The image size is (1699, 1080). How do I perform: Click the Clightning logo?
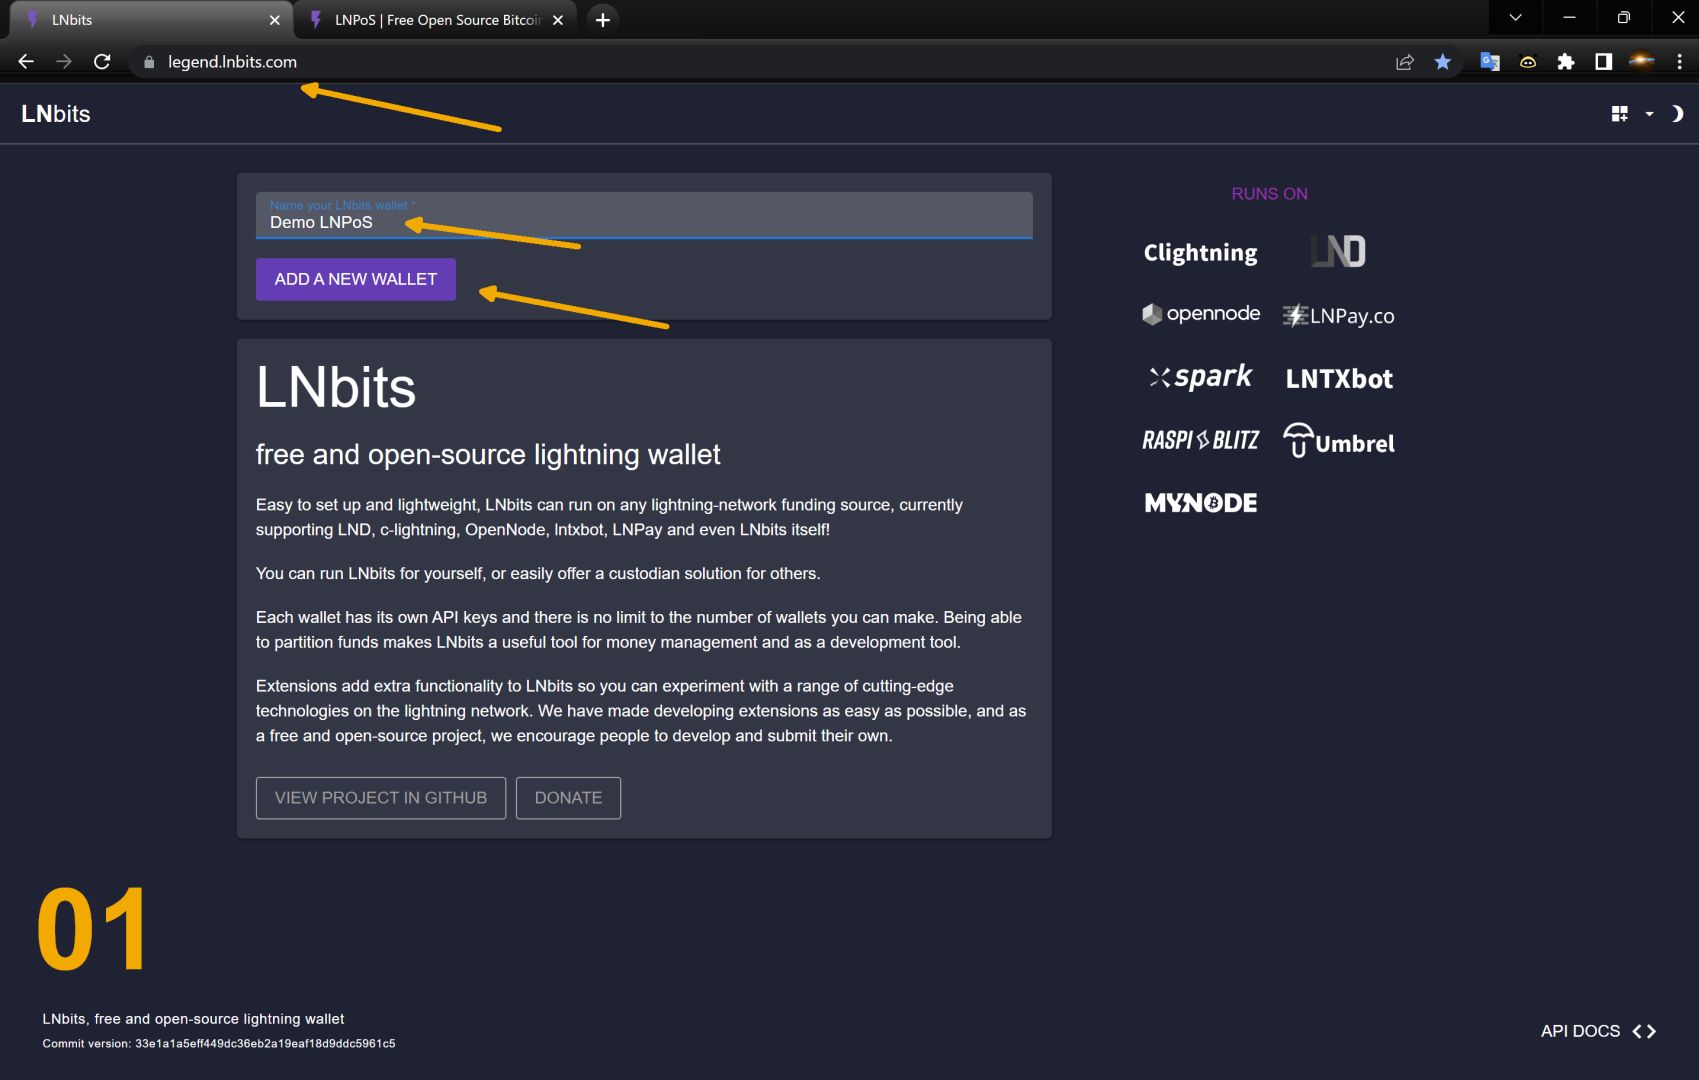pos(1200,253)
